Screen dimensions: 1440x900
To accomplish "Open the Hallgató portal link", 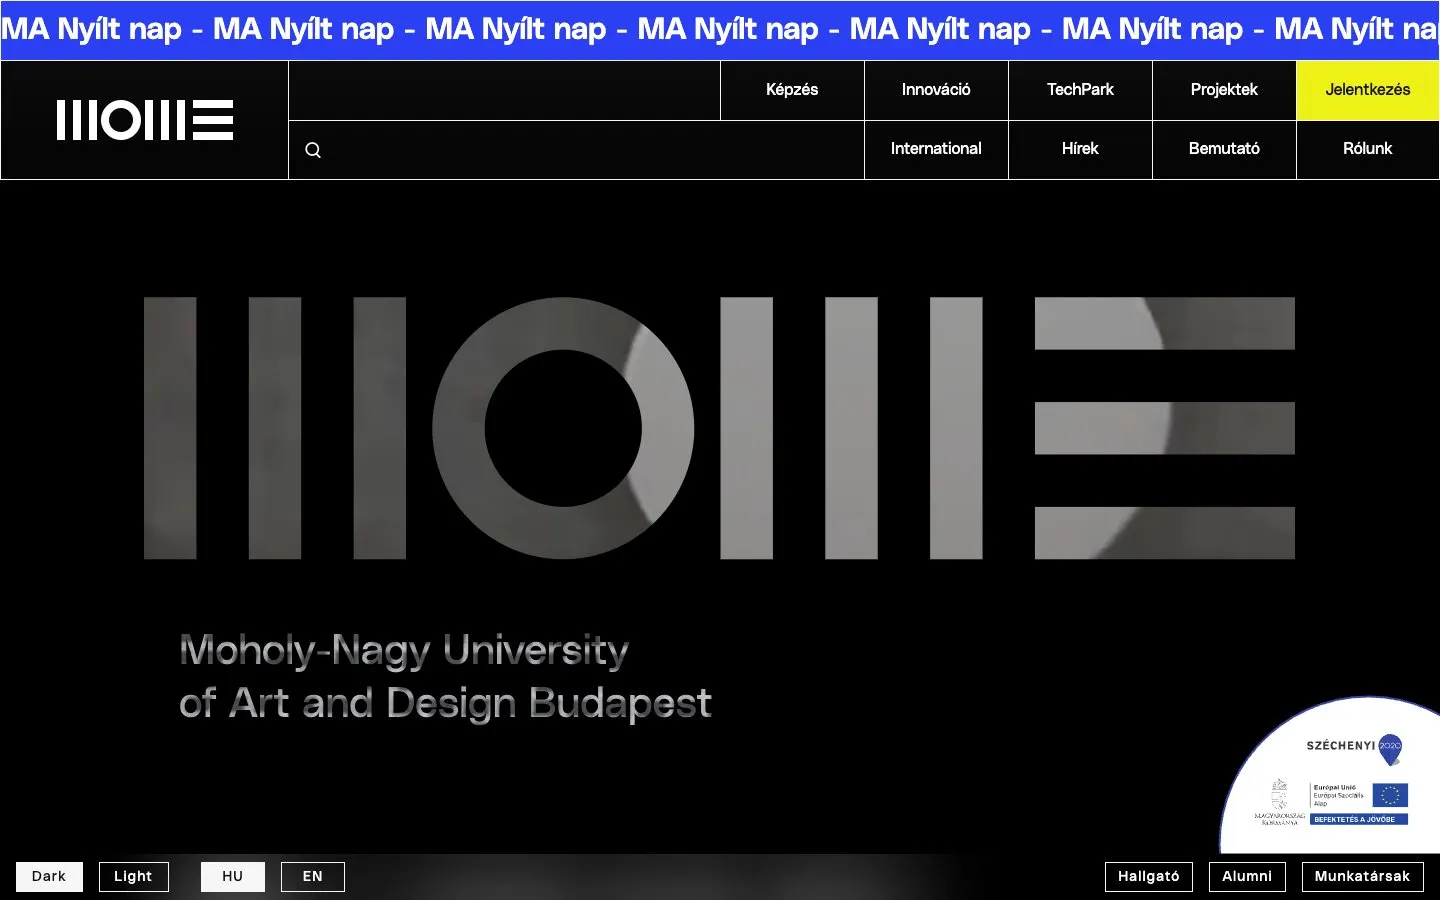I will (x=1149, y=877).
